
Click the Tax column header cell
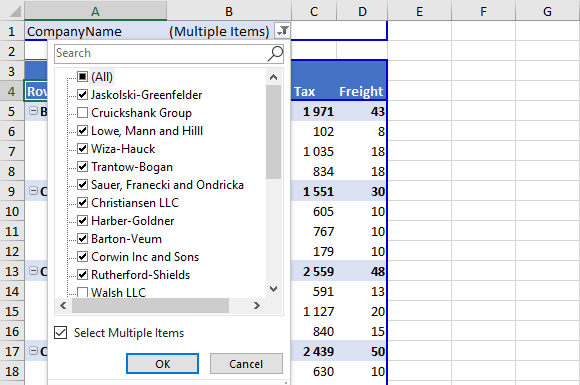(x=314, y=91)
